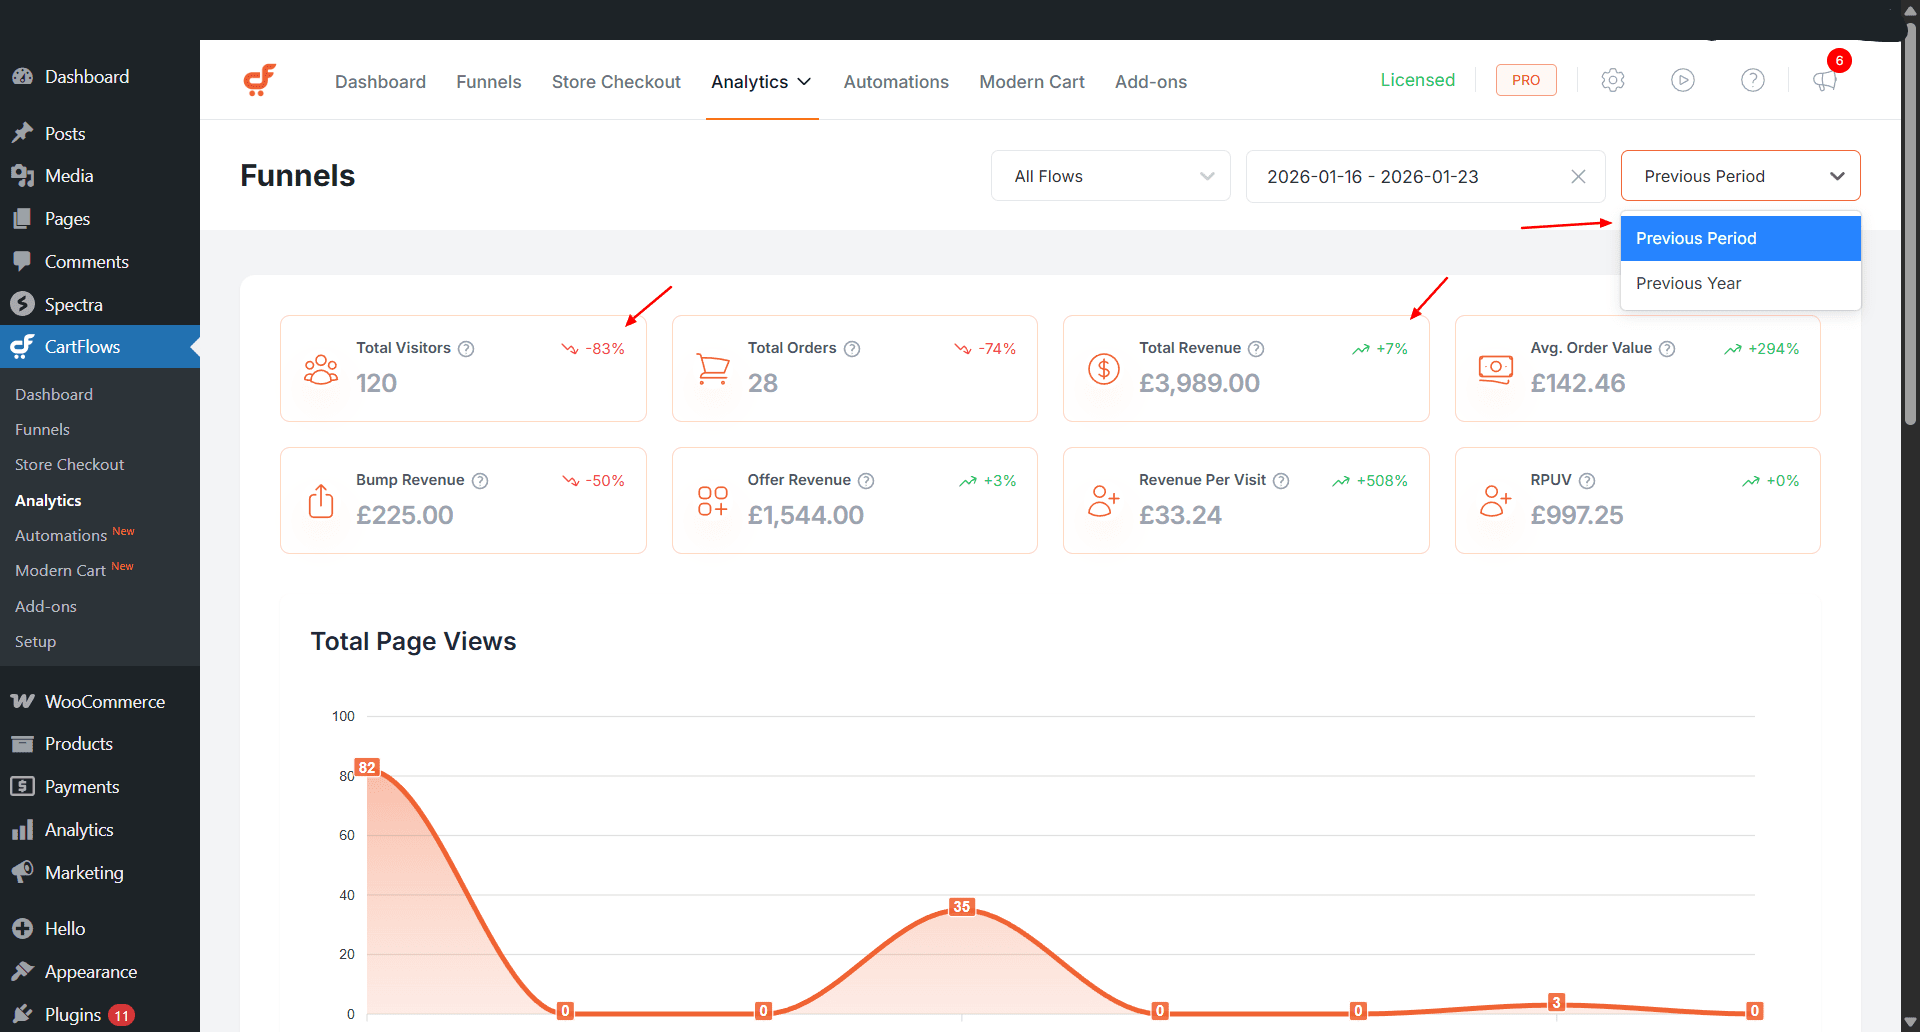Click the Licensed link in the header
Image resolution: width=1920 pixels, height=1032 pixels.
point(1418,80)
